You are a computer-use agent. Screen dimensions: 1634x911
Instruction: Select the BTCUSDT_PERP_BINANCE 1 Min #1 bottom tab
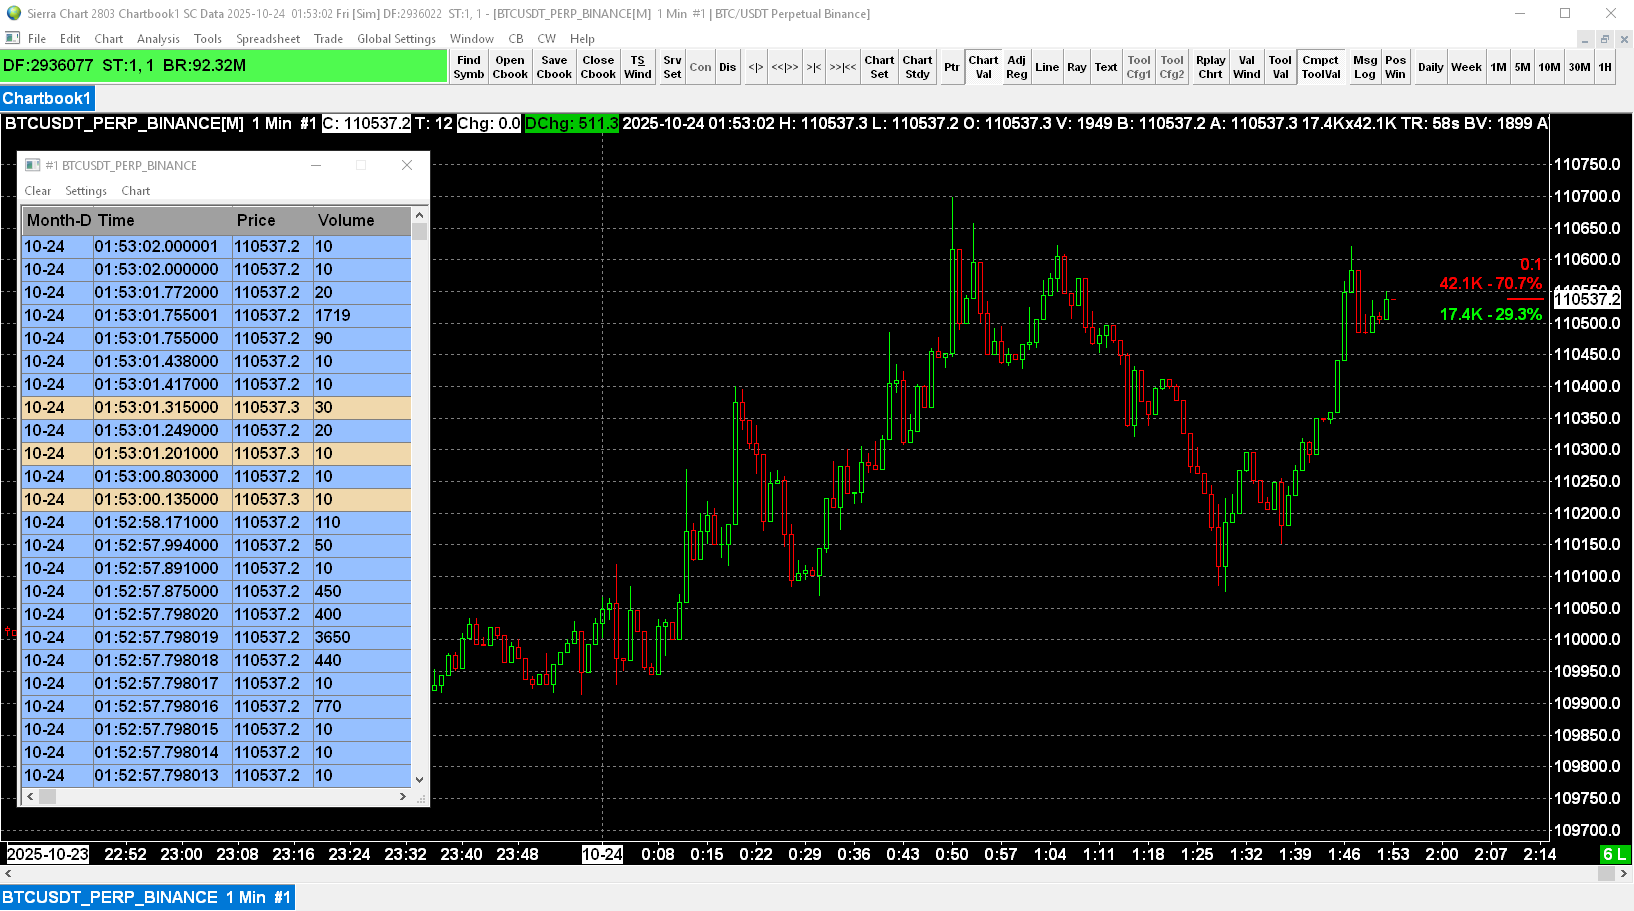(x=147, y=897)
